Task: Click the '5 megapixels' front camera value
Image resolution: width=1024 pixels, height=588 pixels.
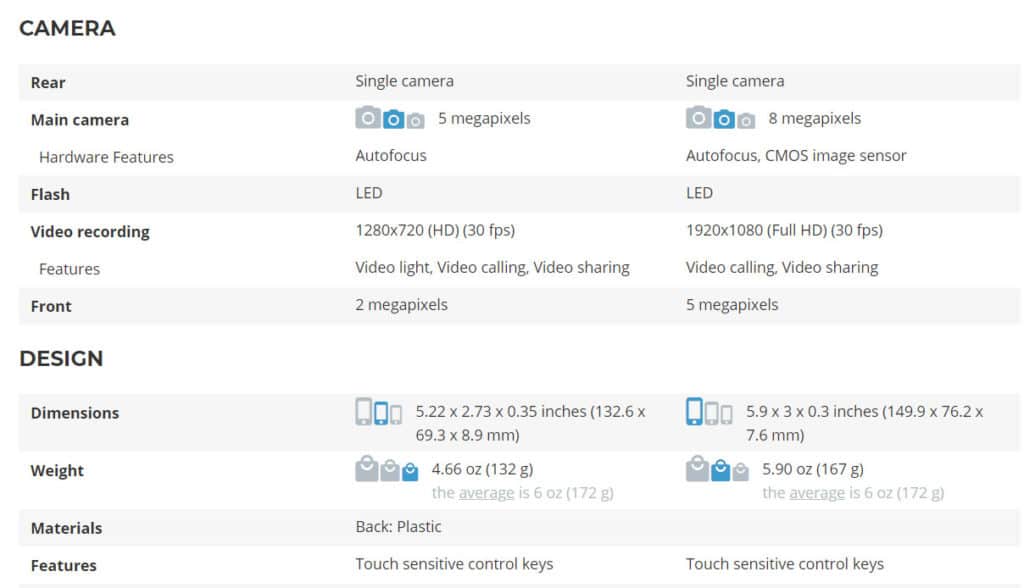Action: point(732,305)
